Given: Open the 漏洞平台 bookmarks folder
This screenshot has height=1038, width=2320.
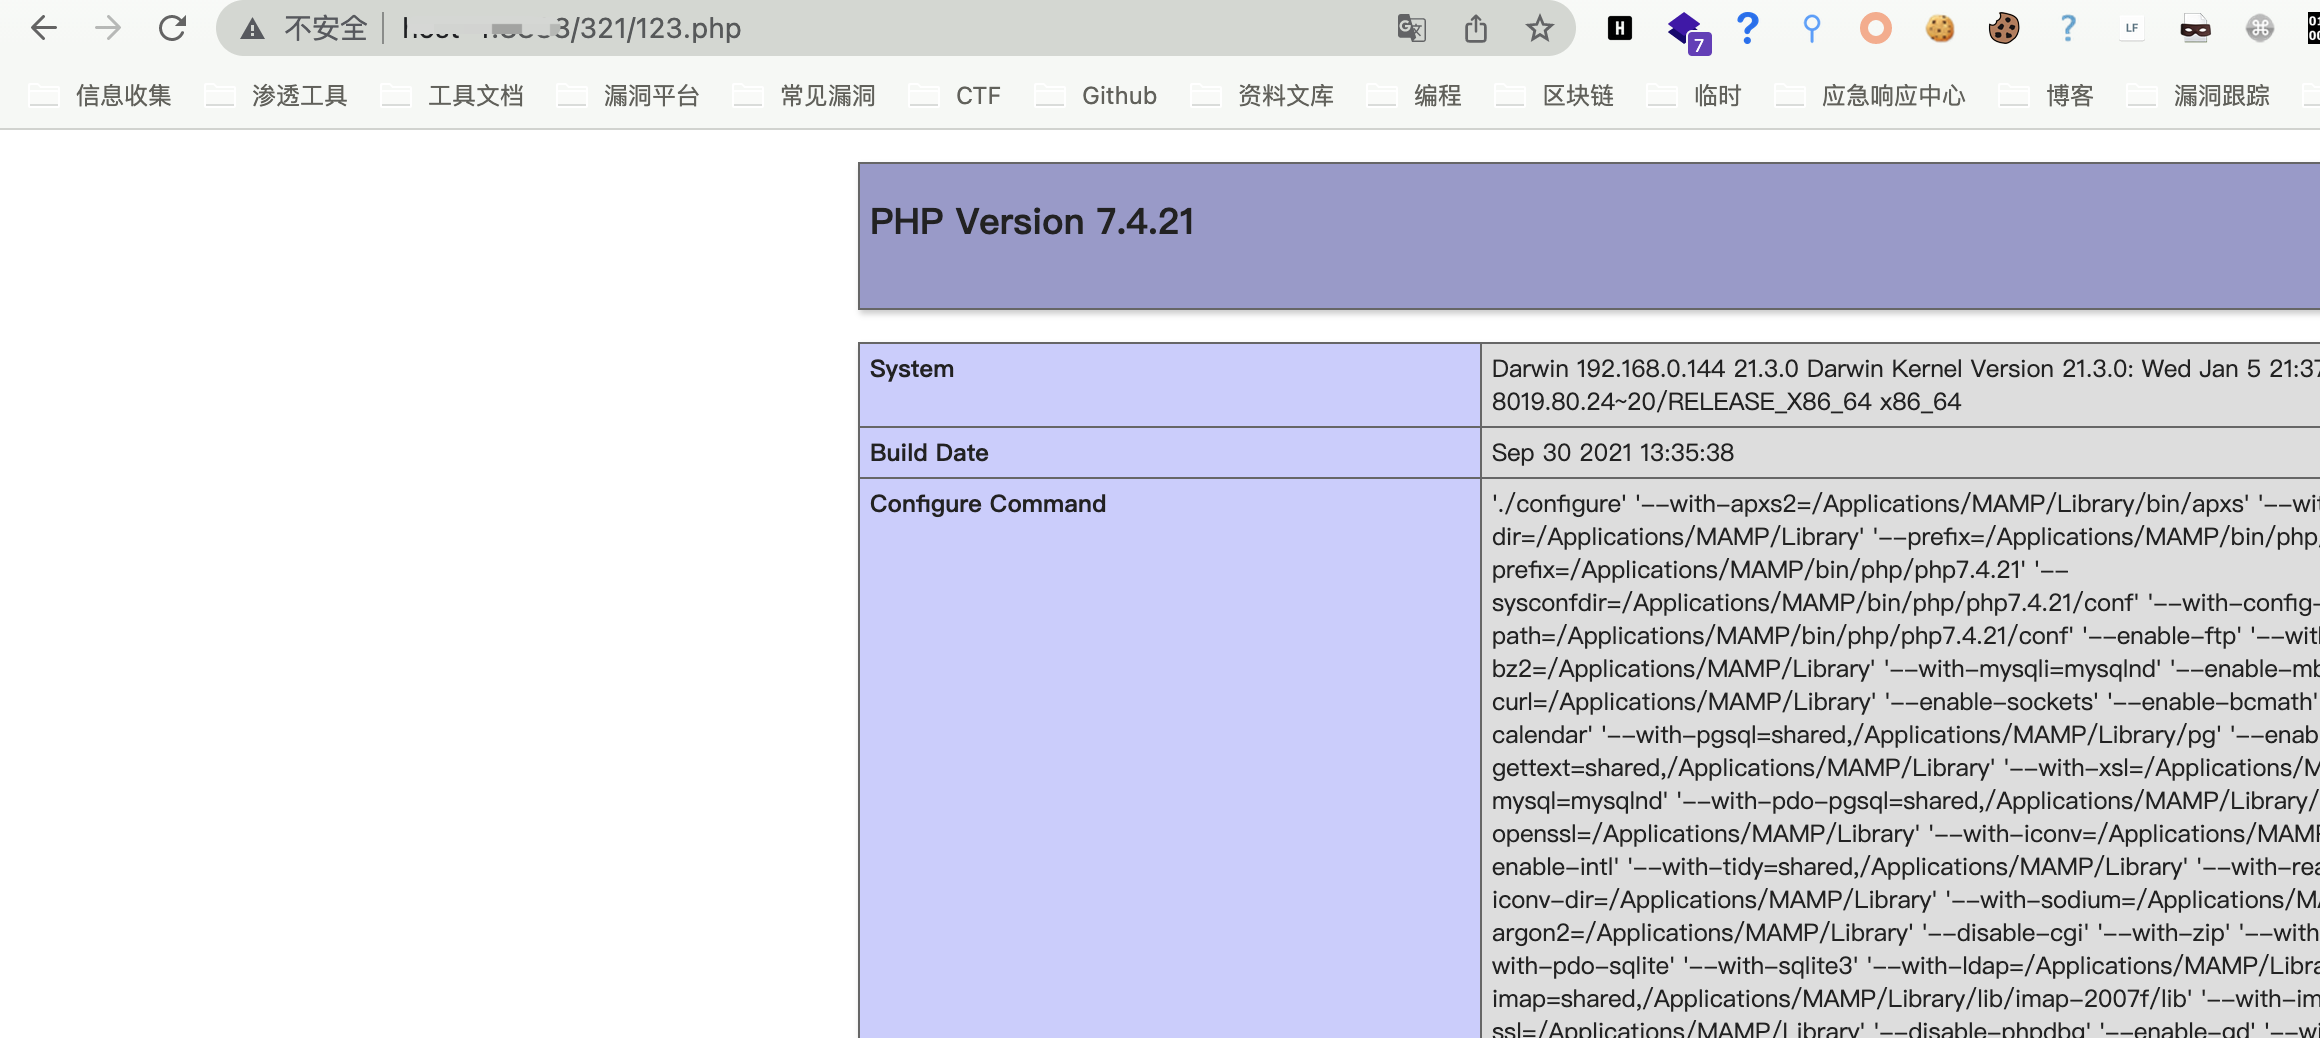Looking at the screenshot, I should [x=629, y=95].
